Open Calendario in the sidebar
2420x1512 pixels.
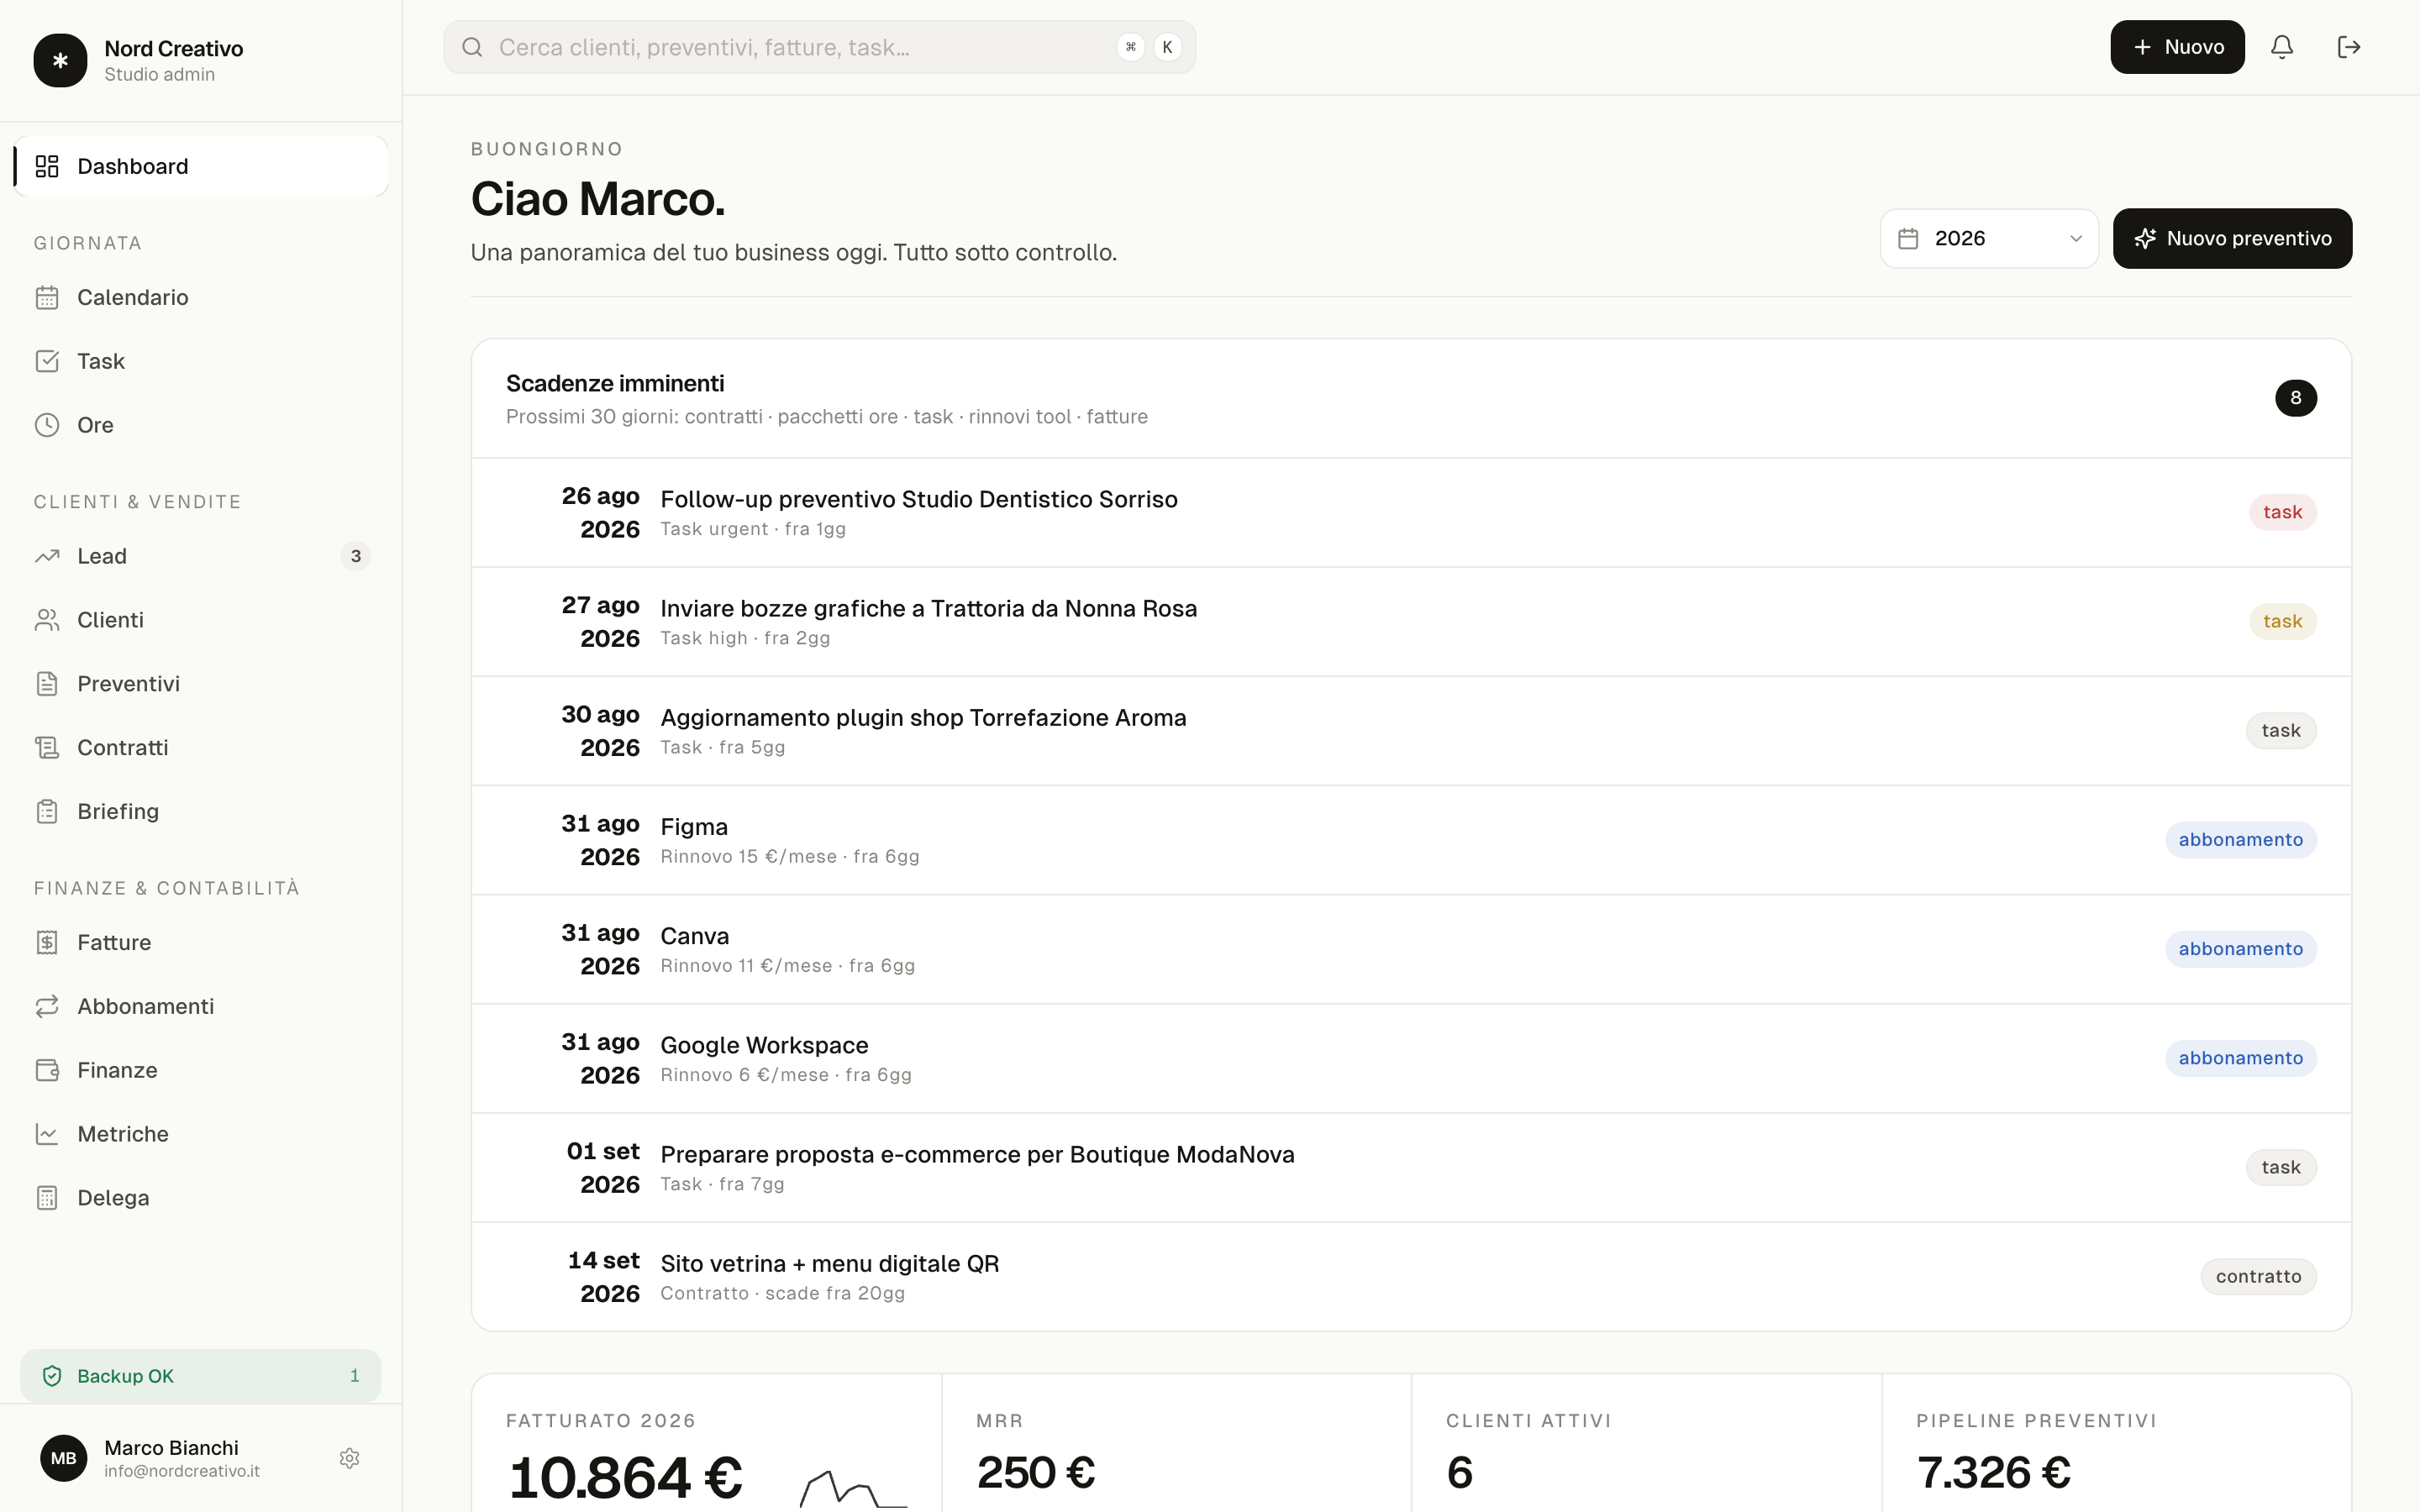pos(201,297)
